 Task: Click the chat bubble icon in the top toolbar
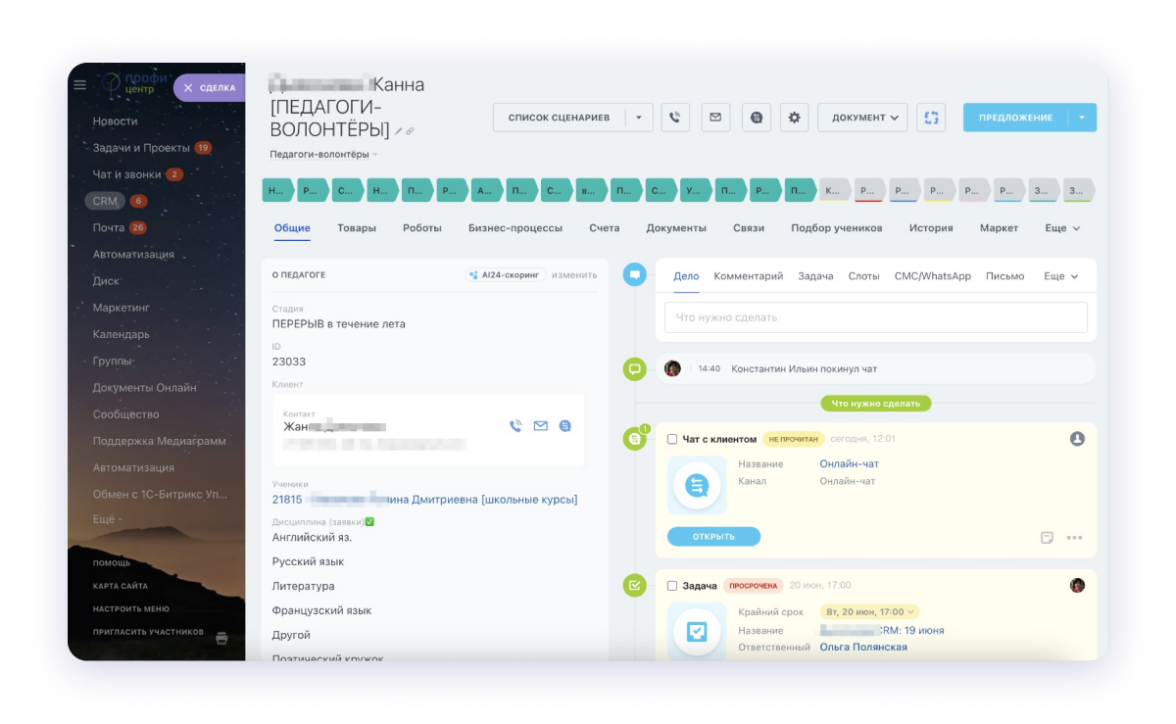pyautogui.click(x=756, y=118)
